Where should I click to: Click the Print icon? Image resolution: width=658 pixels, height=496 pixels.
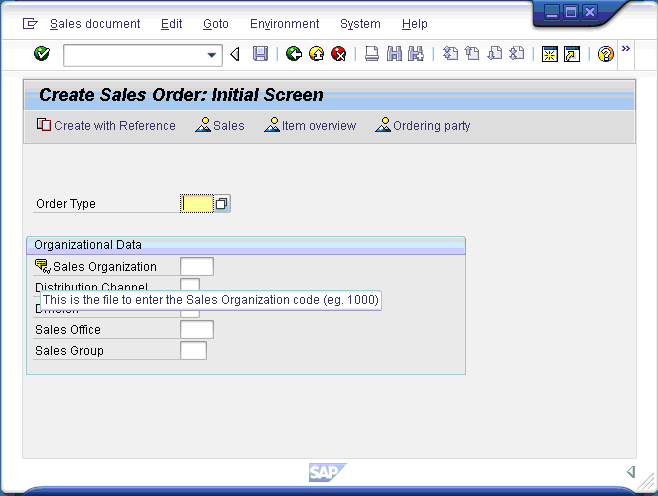[x=372, y=54]
